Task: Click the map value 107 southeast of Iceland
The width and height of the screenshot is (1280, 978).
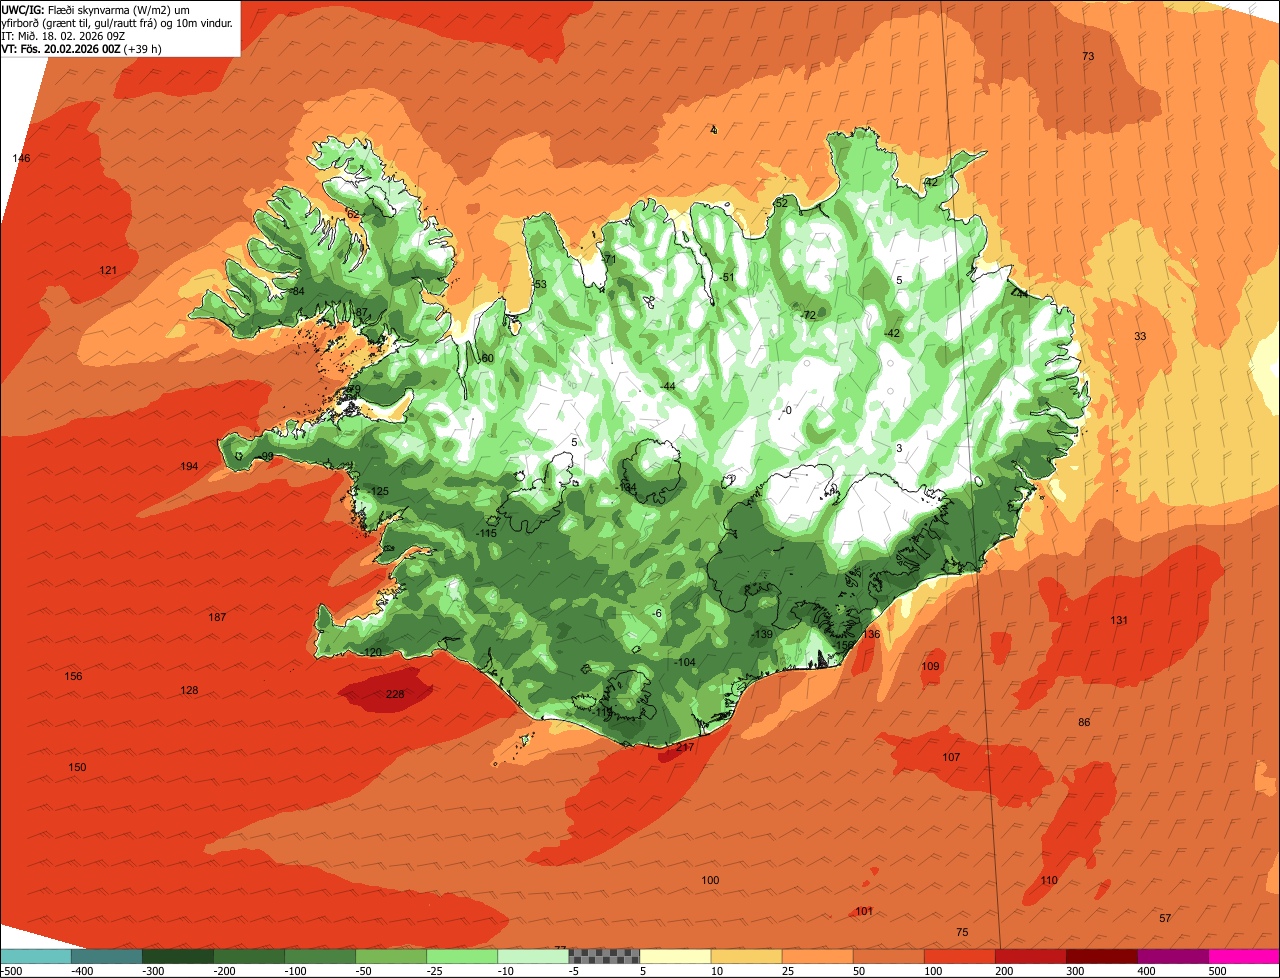Action: click(951, 757)
